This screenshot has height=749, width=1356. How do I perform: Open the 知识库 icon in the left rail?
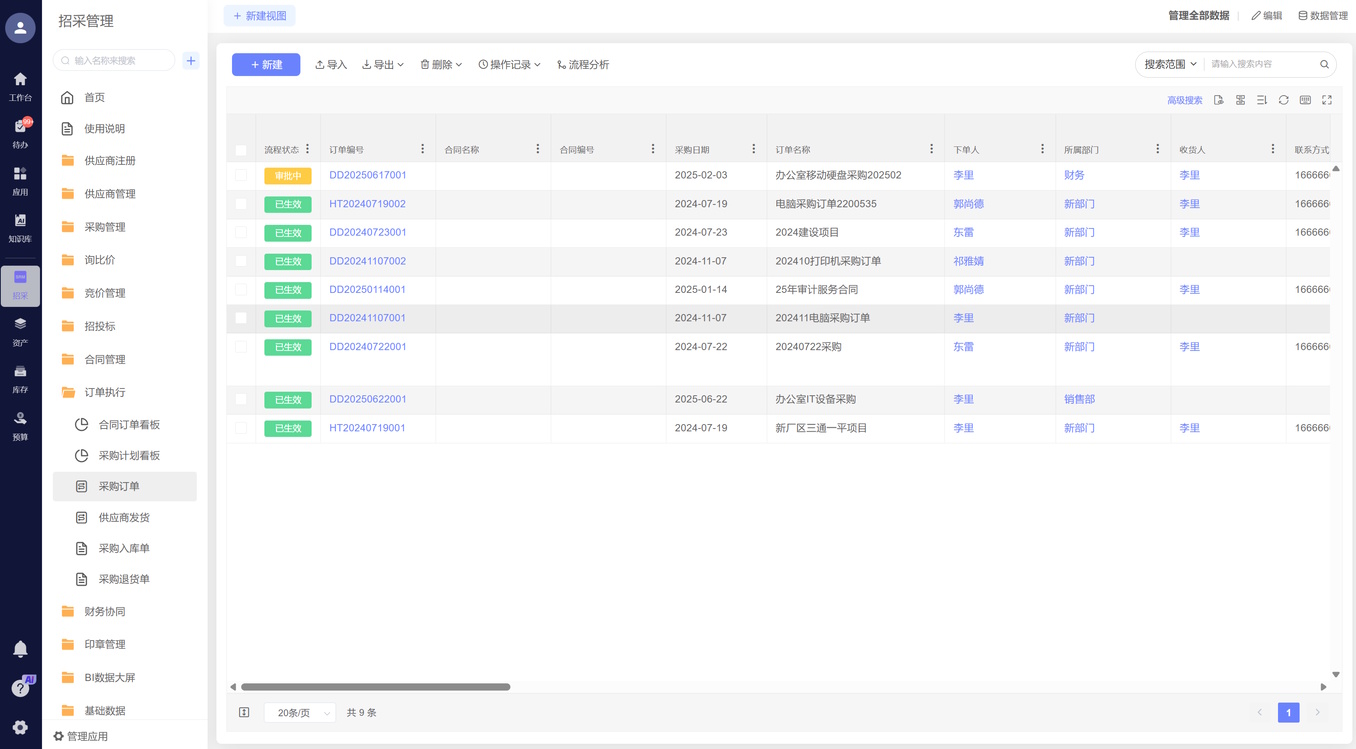pos(20,227)
